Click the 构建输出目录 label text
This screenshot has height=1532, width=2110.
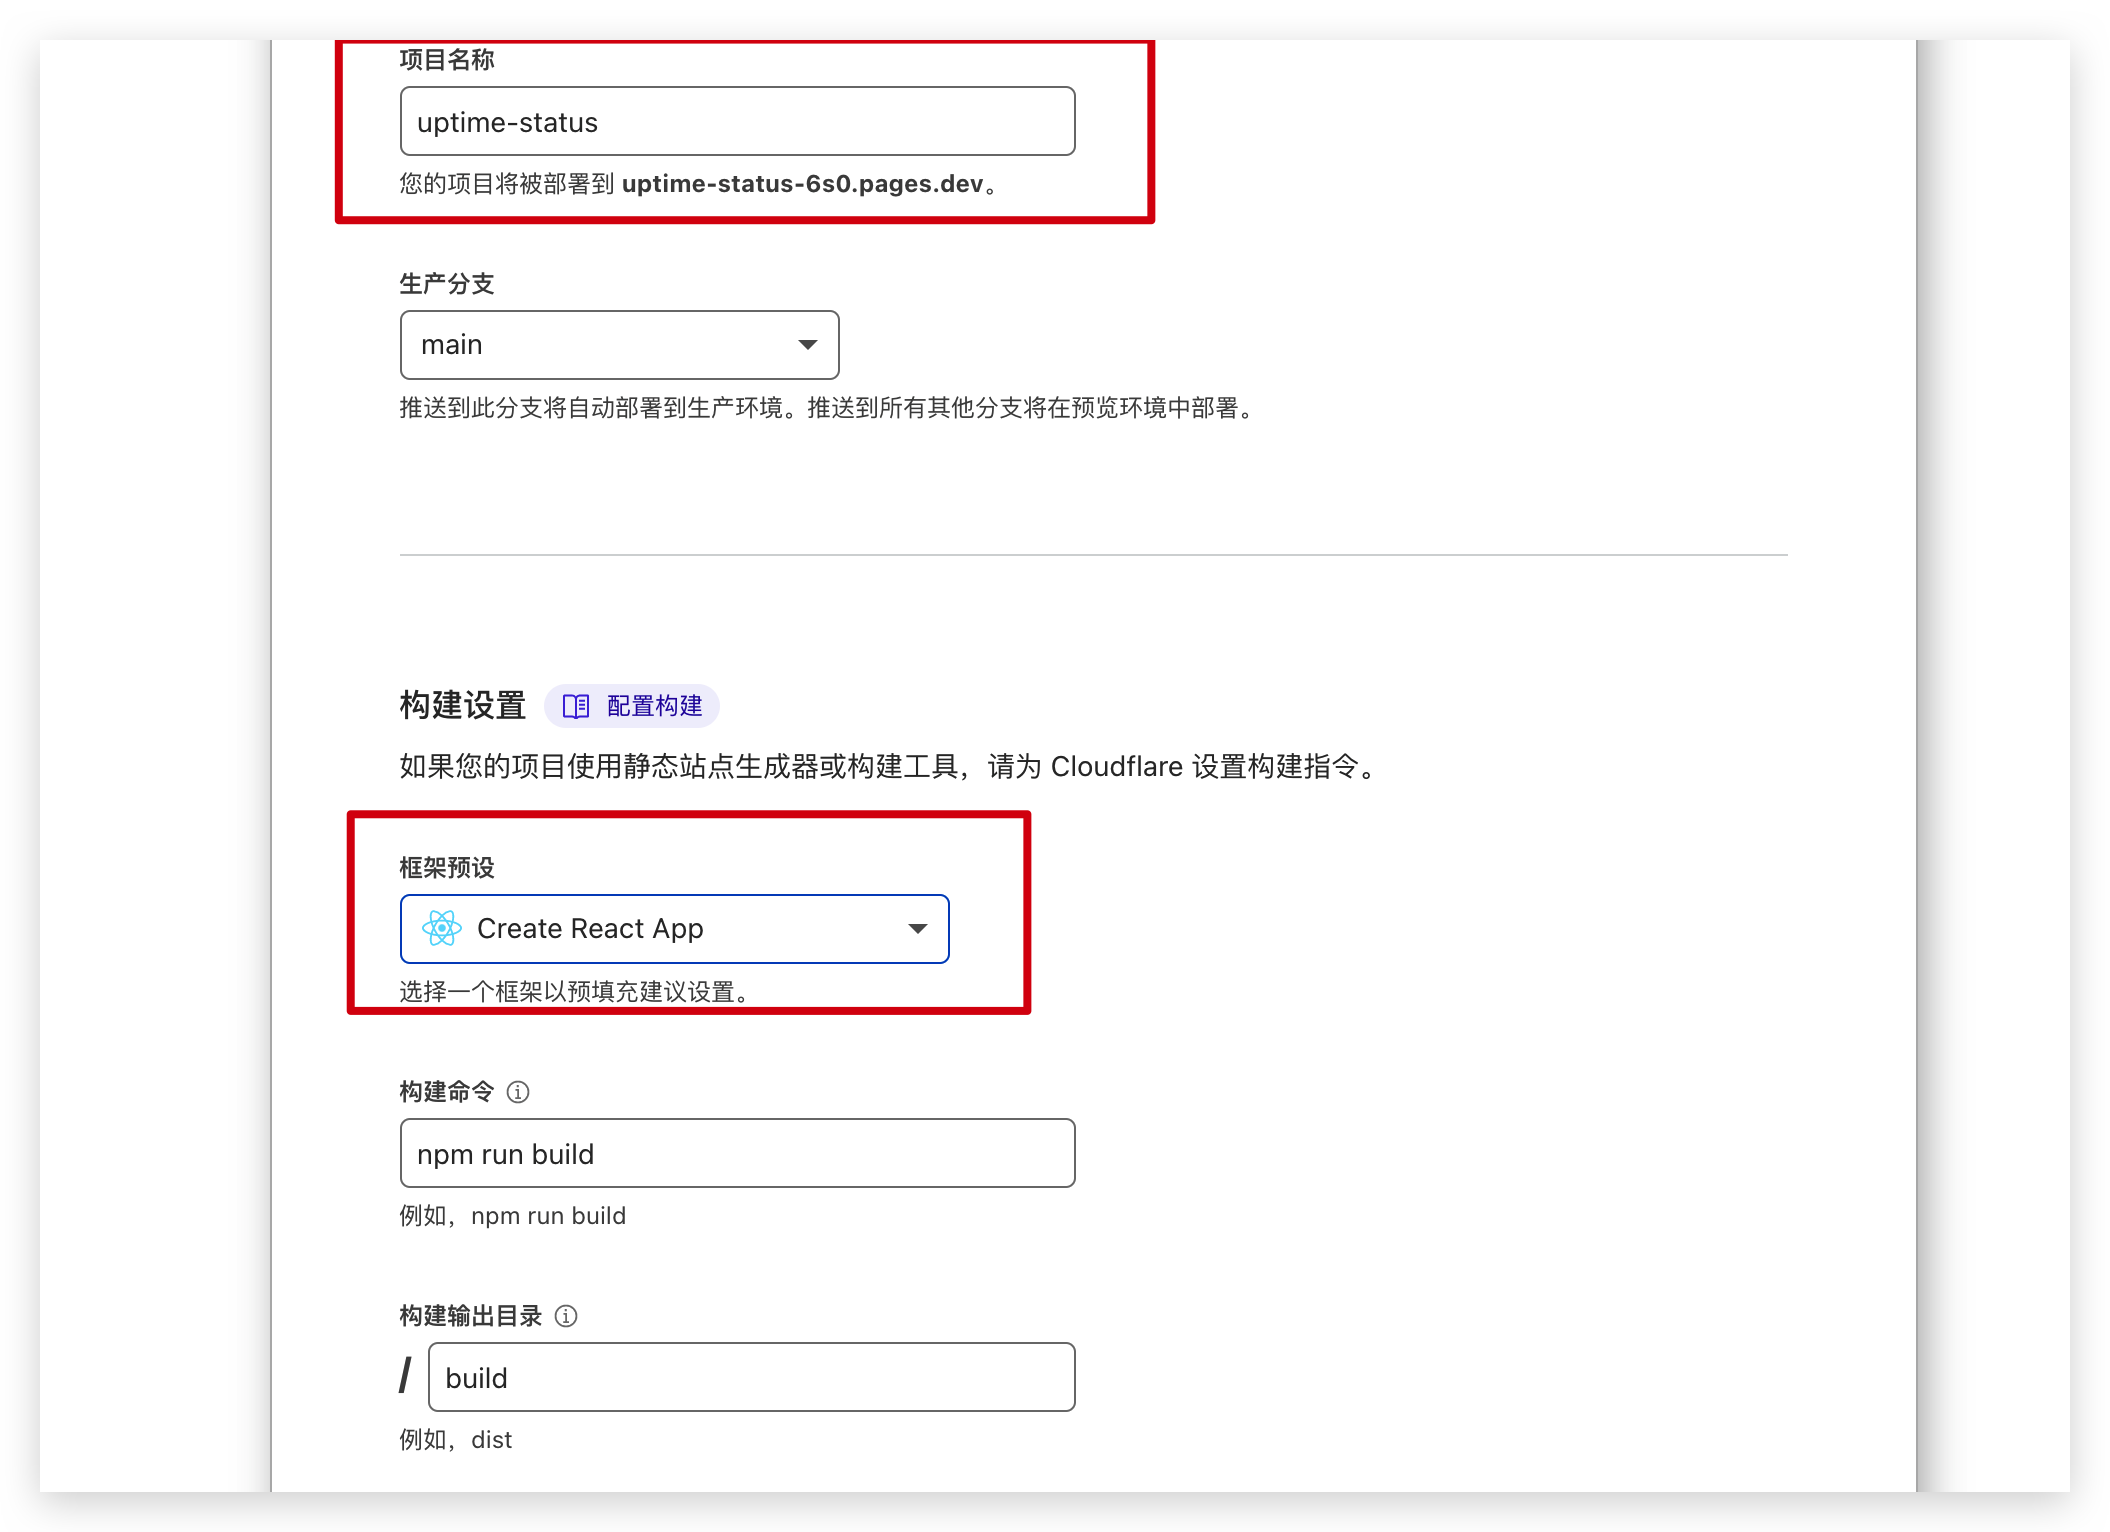470,1315
